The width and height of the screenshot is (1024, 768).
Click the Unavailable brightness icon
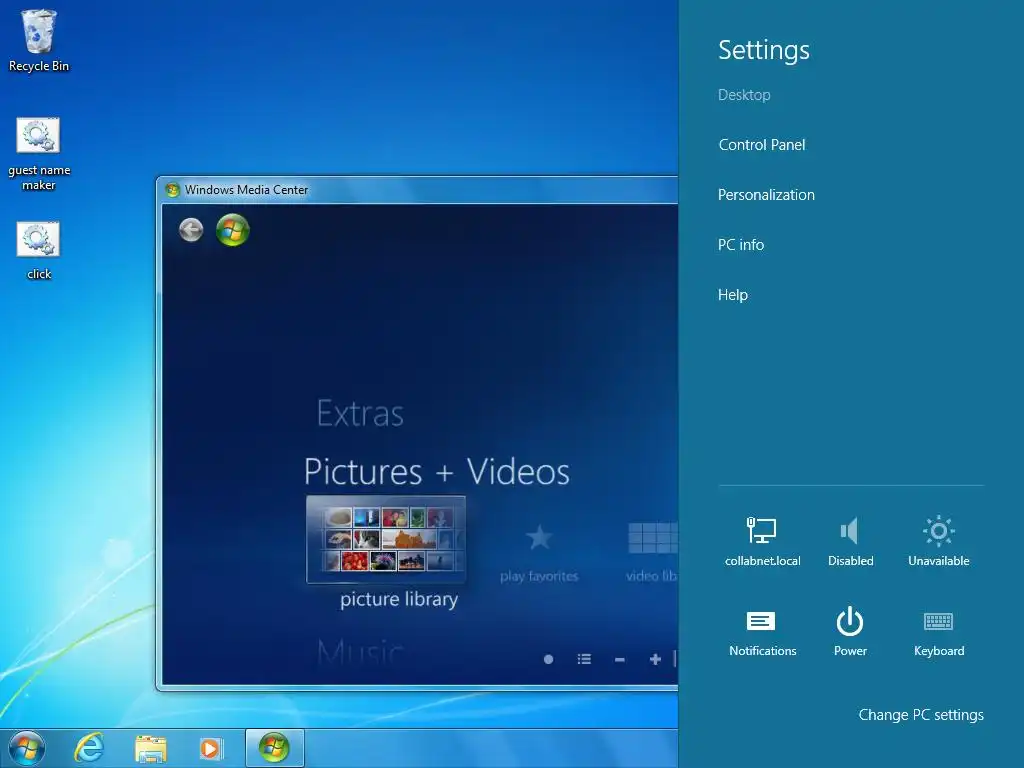click(x=938, y=541)
